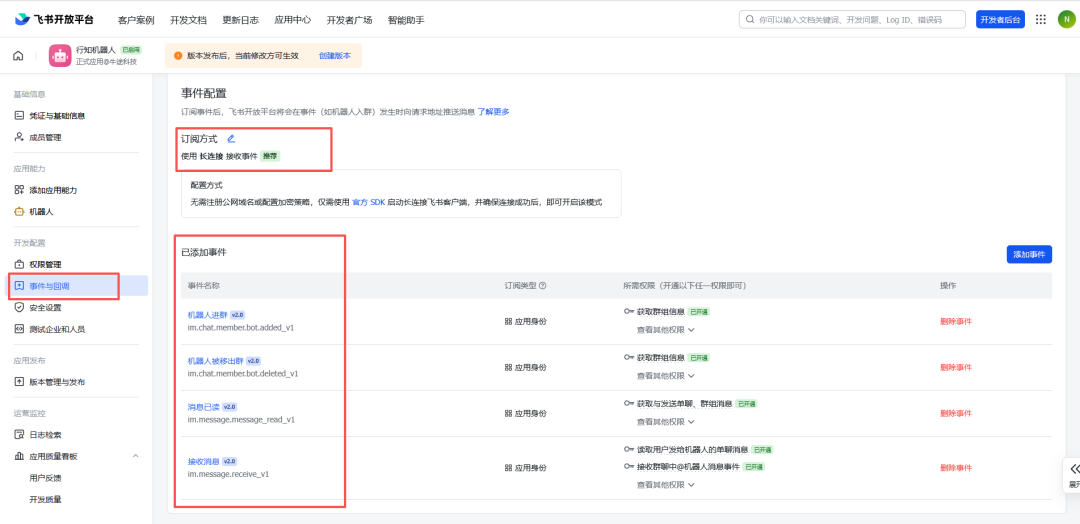Open the 机器人进群 event link
Image resolution: width=1080 pixels, height=524 pixels.
point(207,315)
